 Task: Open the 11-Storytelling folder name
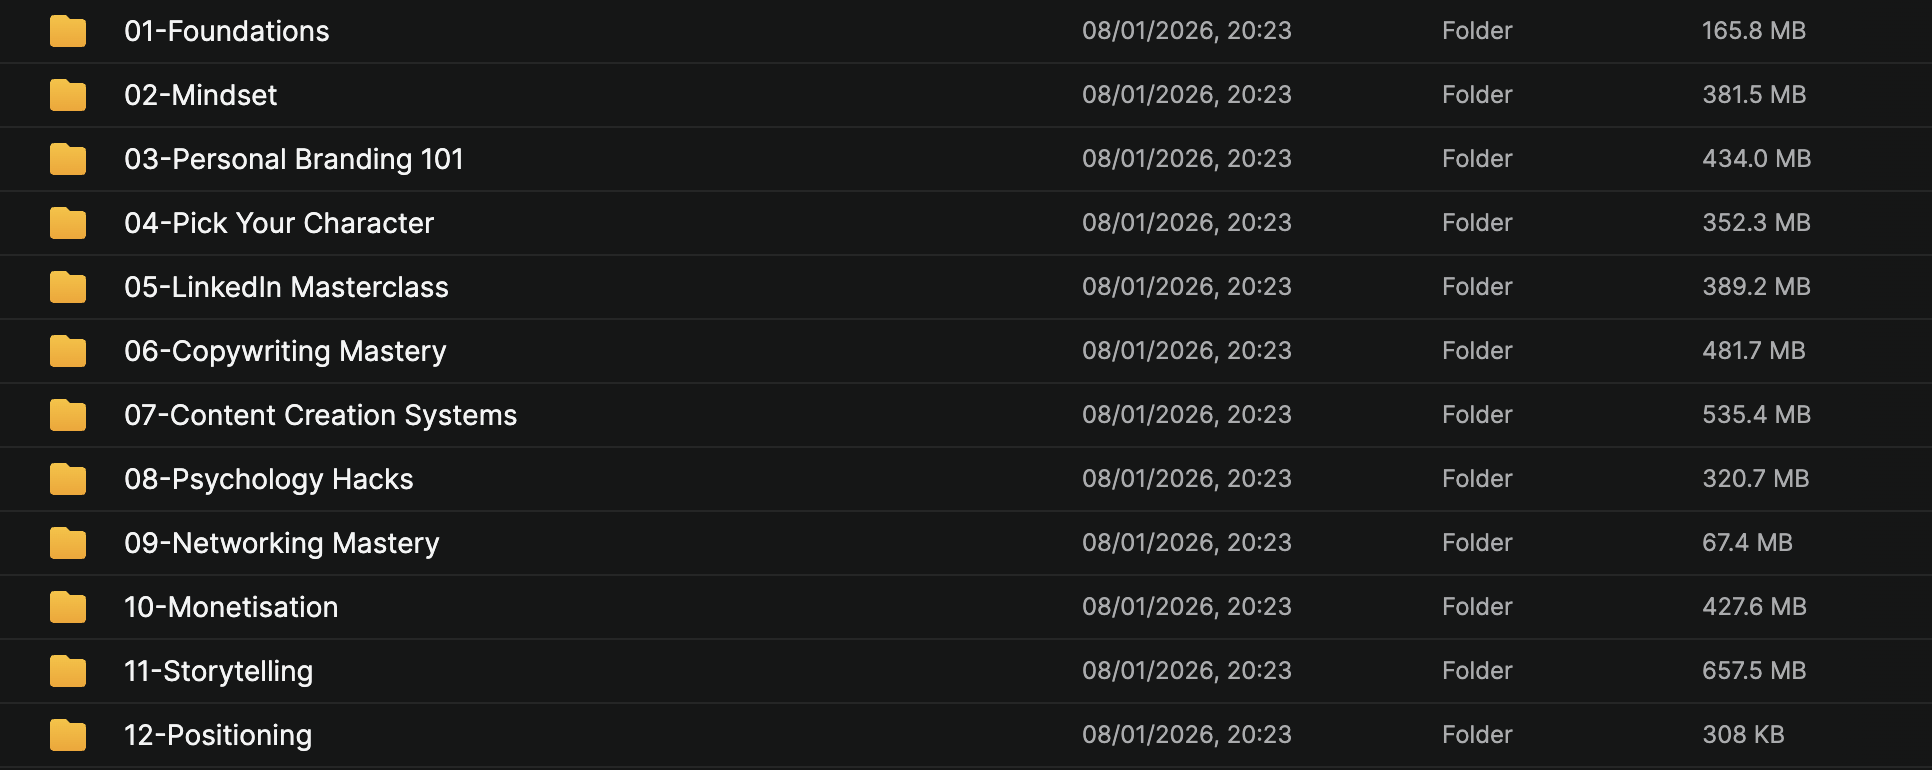(x=218, y=671)
